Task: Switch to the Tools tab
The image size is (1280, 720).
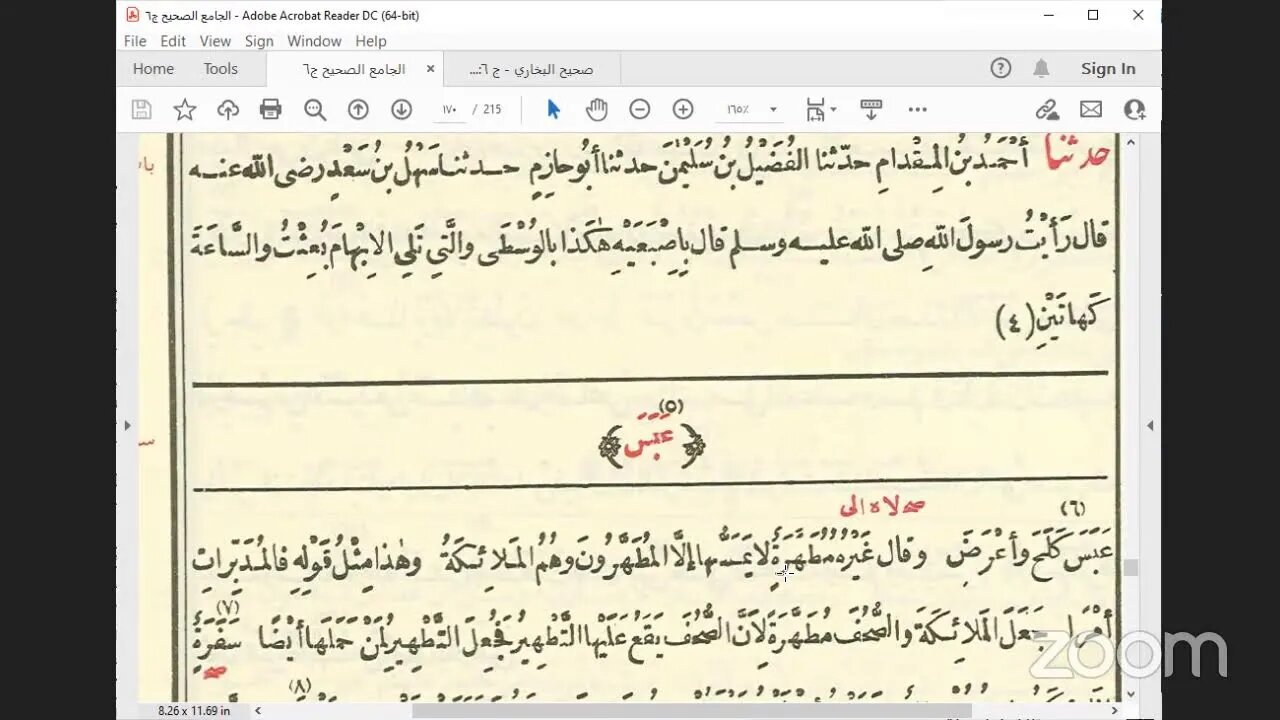Action: click(220, 69)
